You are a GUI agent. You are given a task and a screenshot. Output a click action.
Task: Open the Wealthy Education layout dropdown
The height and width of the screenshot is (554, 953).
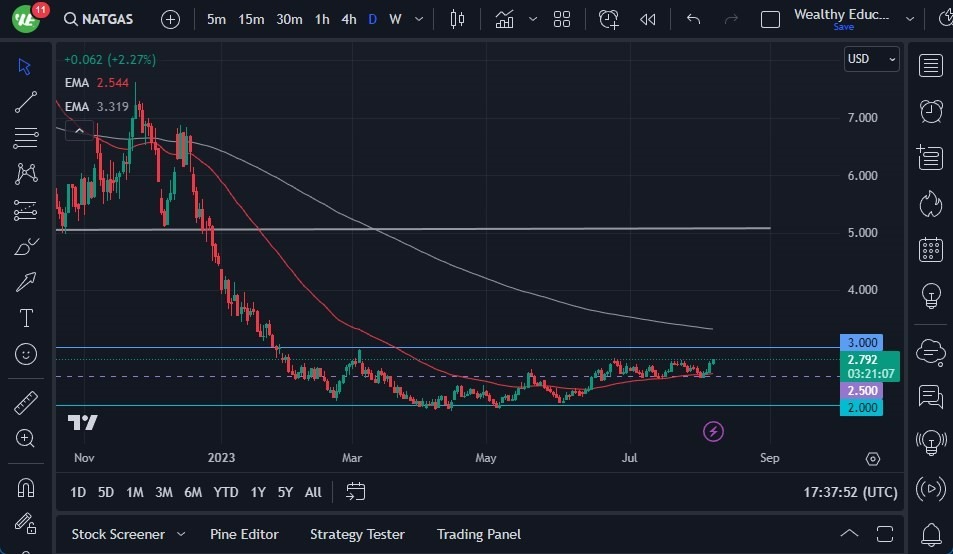point(909,19)
